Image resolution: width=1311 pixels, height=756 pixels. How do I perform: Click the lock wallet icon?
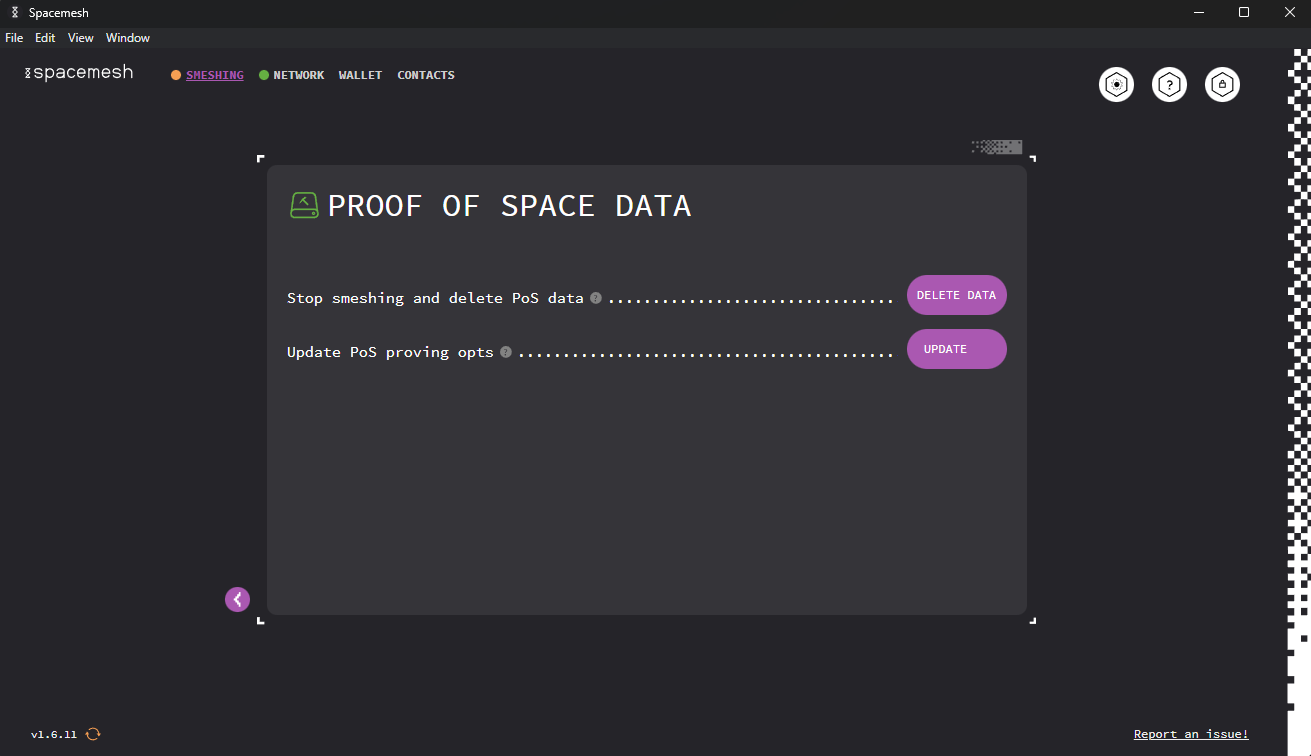(1222, 85)
